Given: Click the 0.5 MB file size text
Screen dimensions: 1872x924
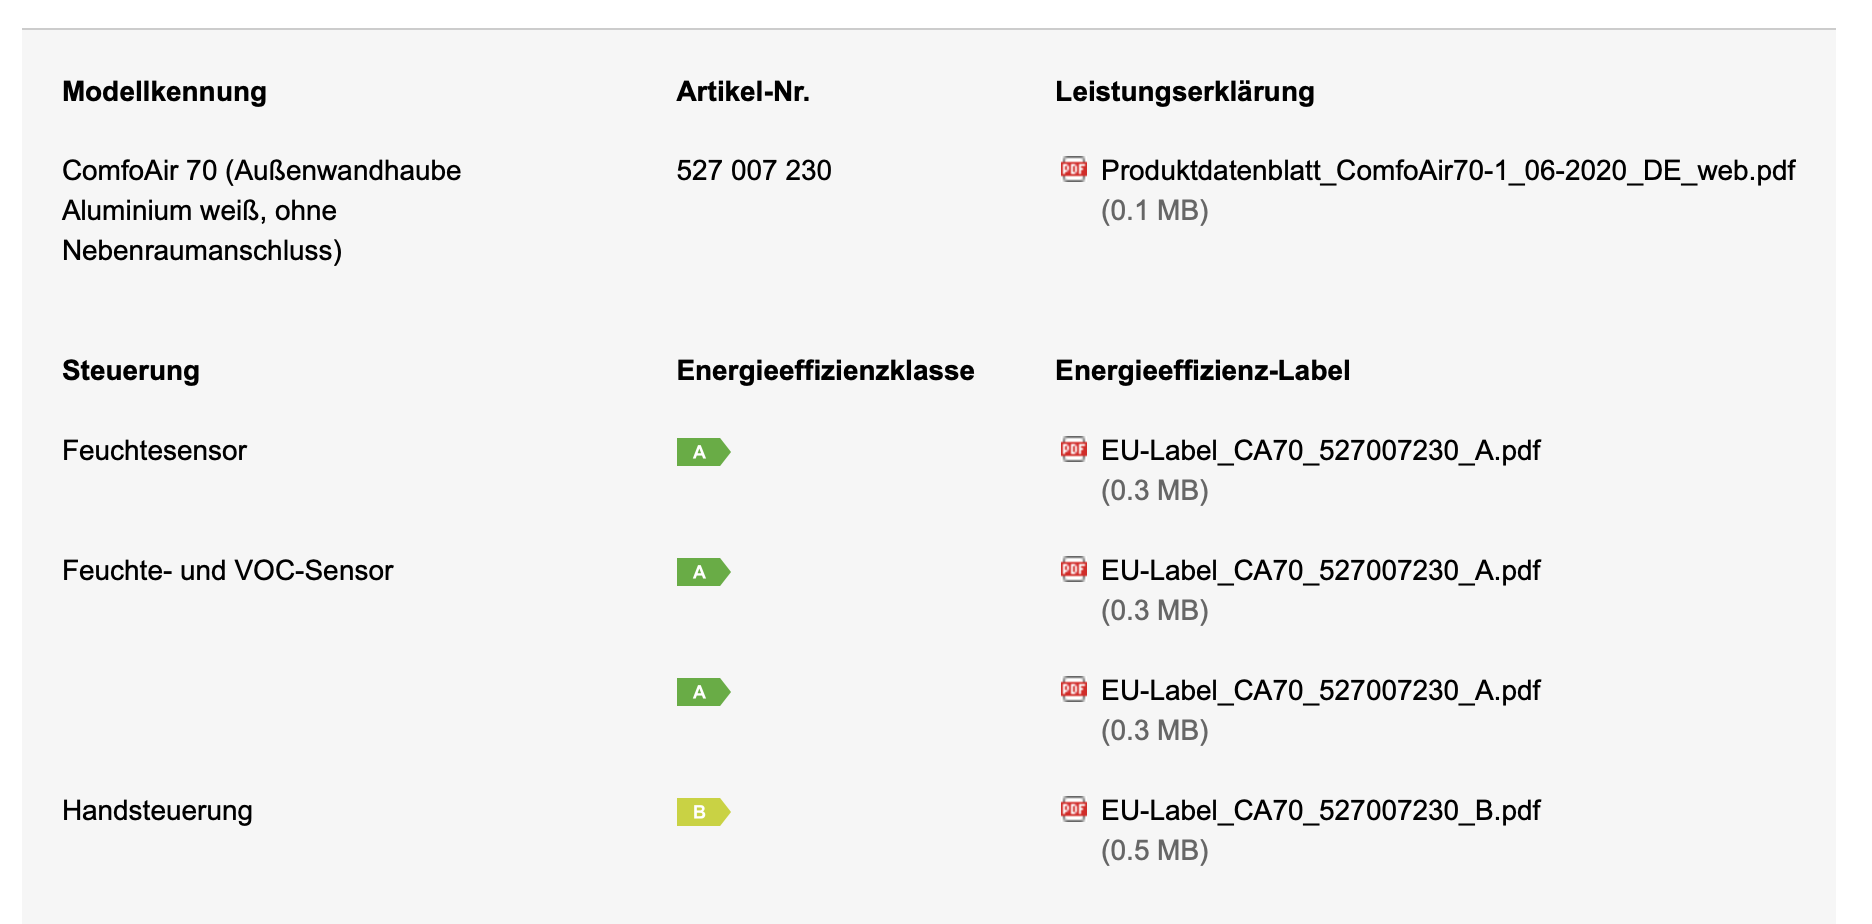Looking at the screenshot, I should point(1155,851).
